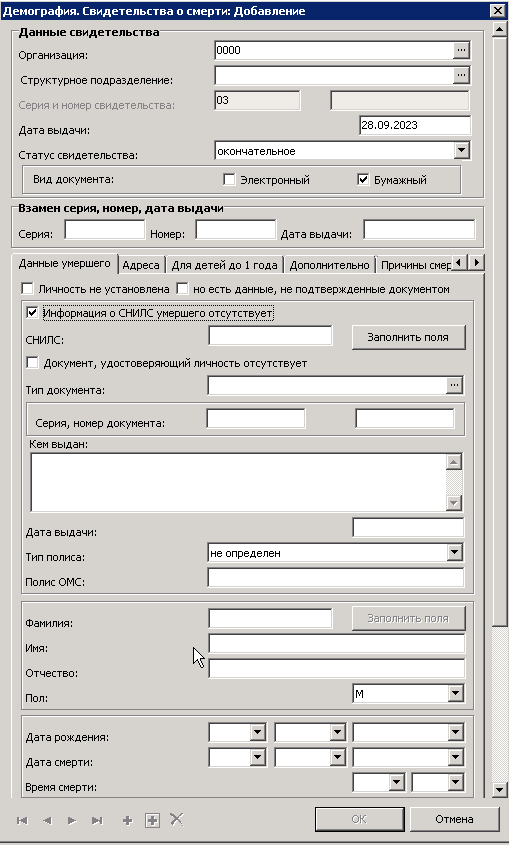The height and width of the screenshot is (845, 509).
Task: Go to last record navigation arrow
Action: 97,820
